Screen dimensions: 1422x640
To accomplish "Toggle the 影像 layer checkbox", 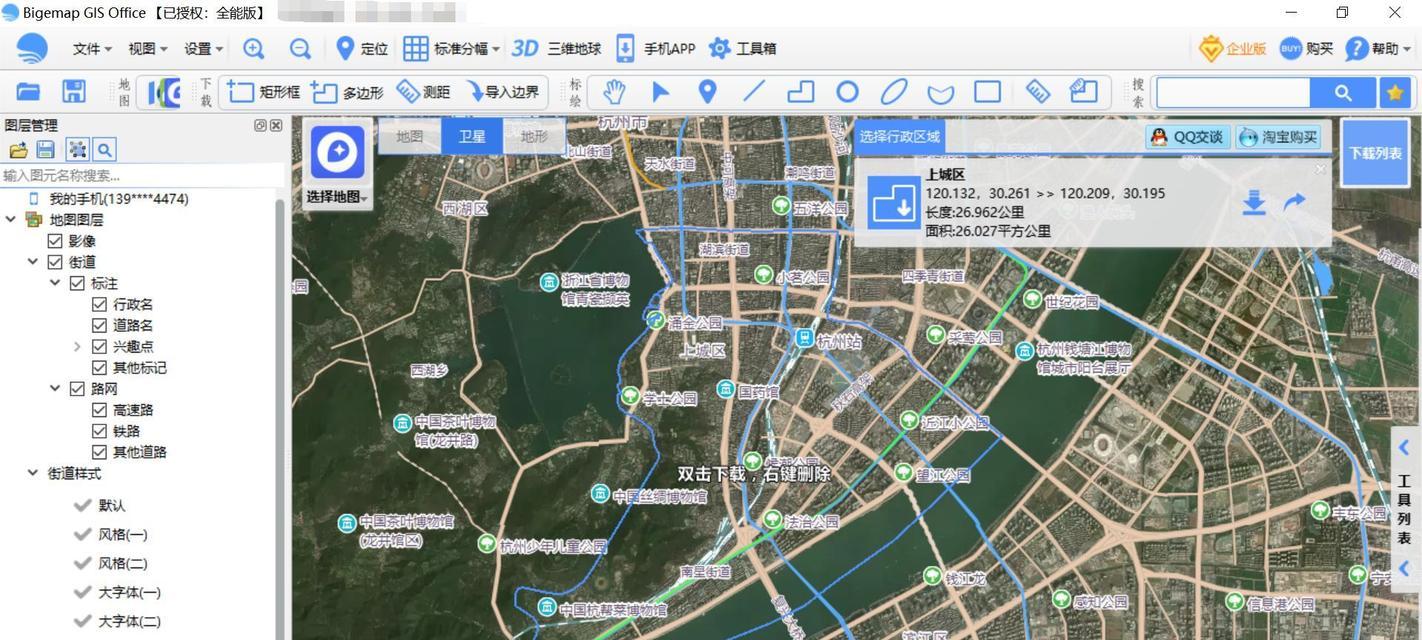I will pyautogui.click(x=55, y=241).
